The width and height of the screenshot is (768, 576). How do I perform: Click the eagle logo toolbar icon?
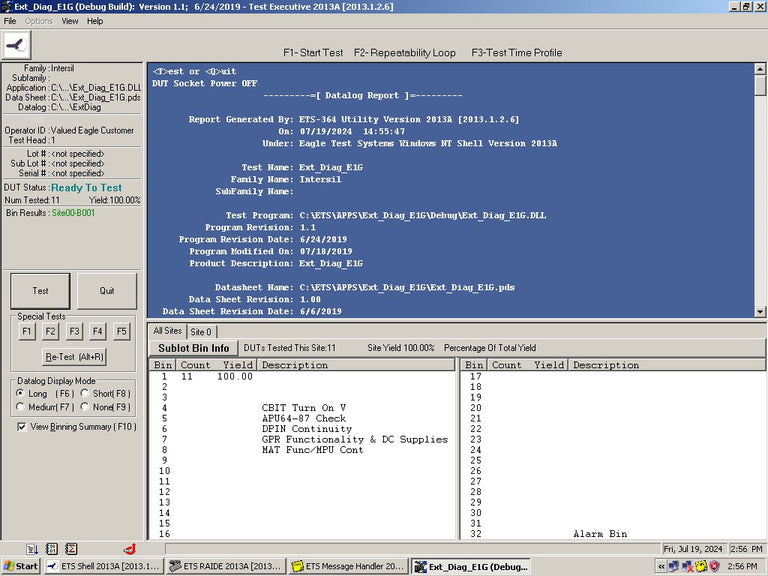point(17,46)
